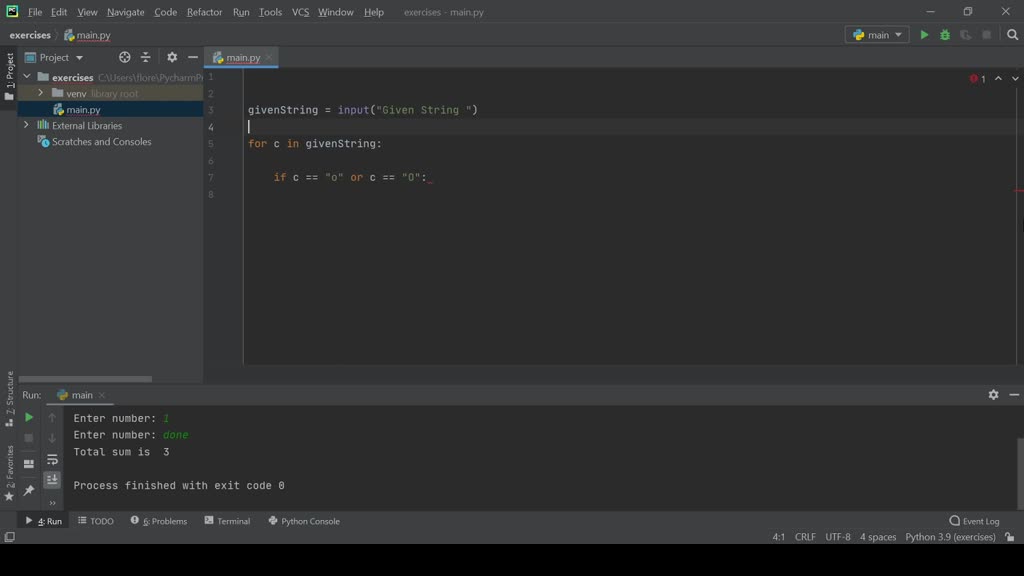The width and height of the screenshot is (1024, 576).
Task: Go to next highlighted error arrow
Action: 1015,78
